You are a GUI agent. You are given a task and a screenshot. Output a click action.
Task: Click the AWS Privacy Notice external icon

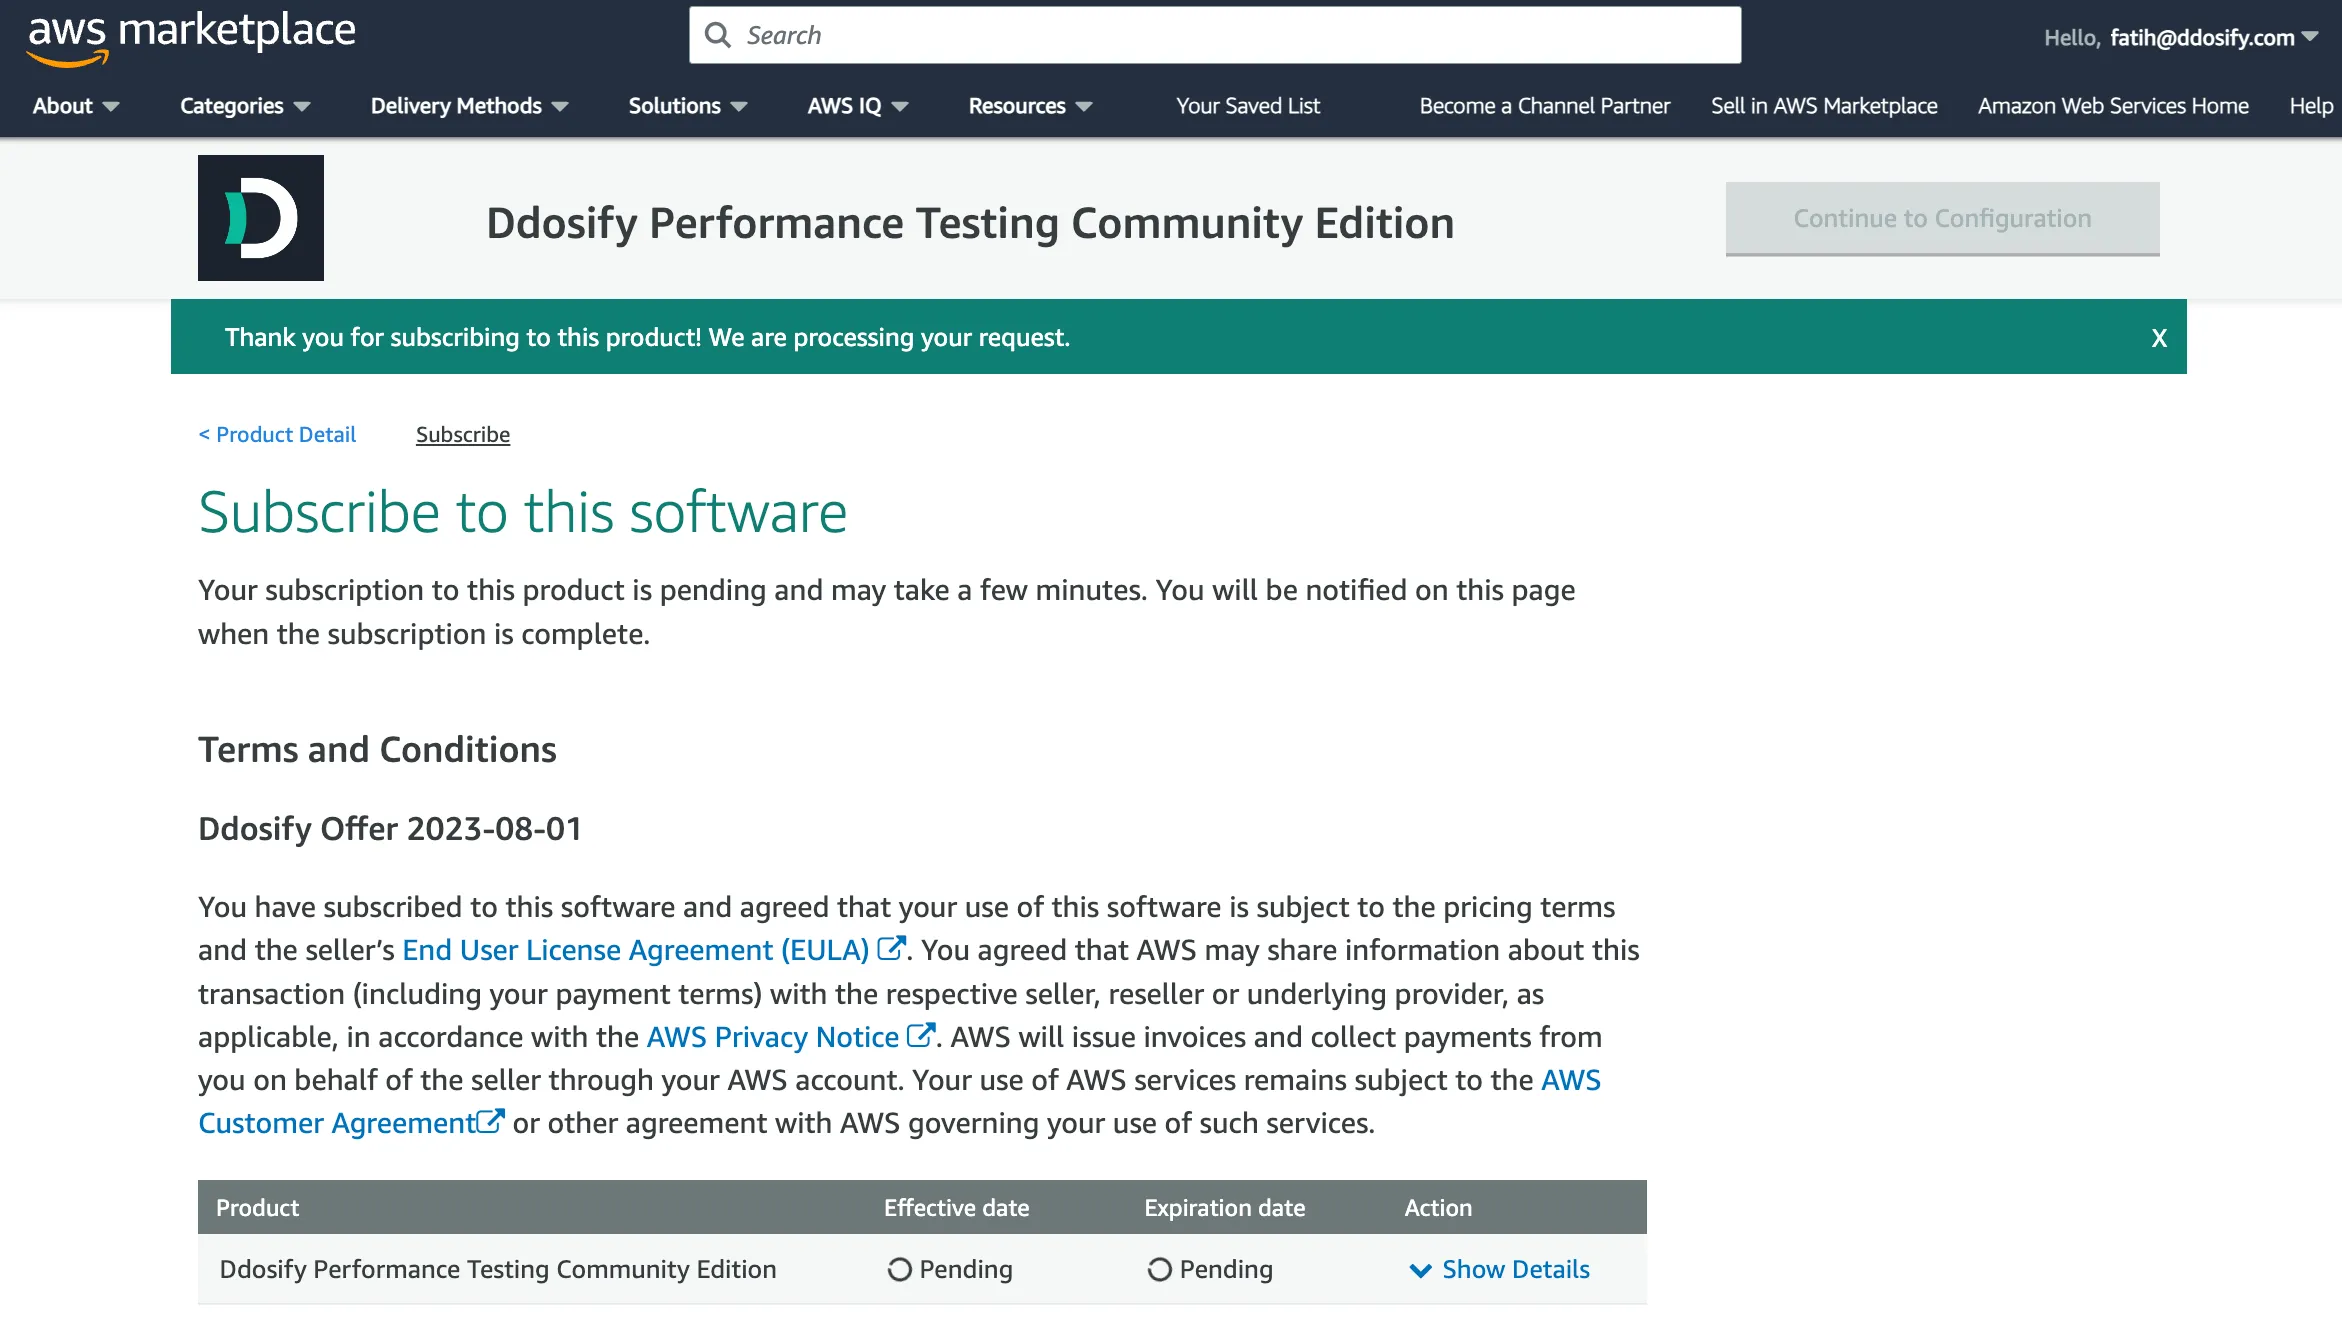click(x=920, y=1035)
